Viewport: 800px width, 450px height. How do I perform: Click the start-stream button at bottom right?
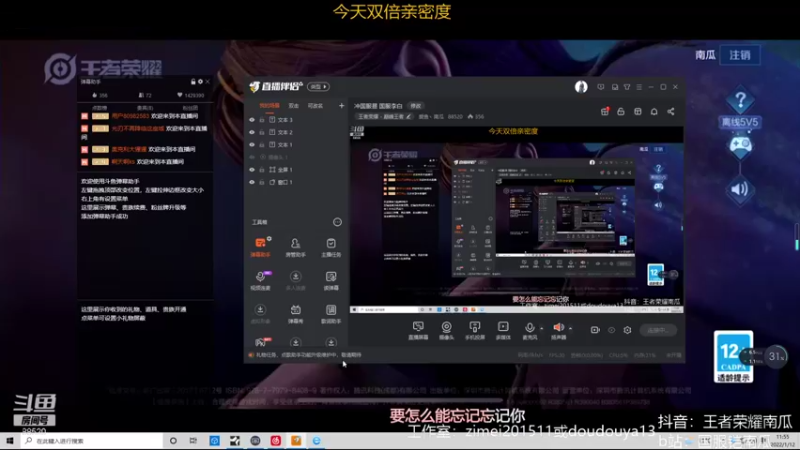658,330
